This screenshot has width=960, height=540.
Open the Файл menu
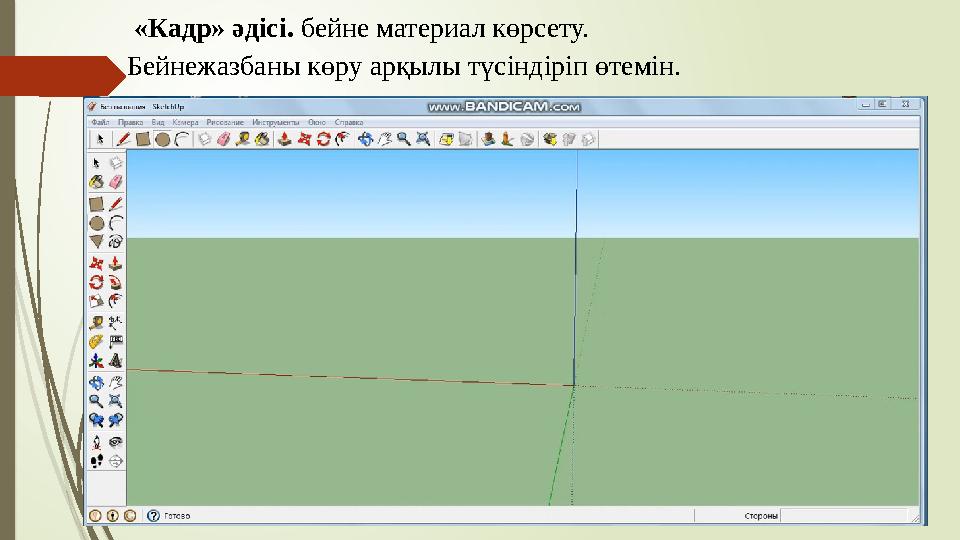pyautogui.click(x=100, y=122)
